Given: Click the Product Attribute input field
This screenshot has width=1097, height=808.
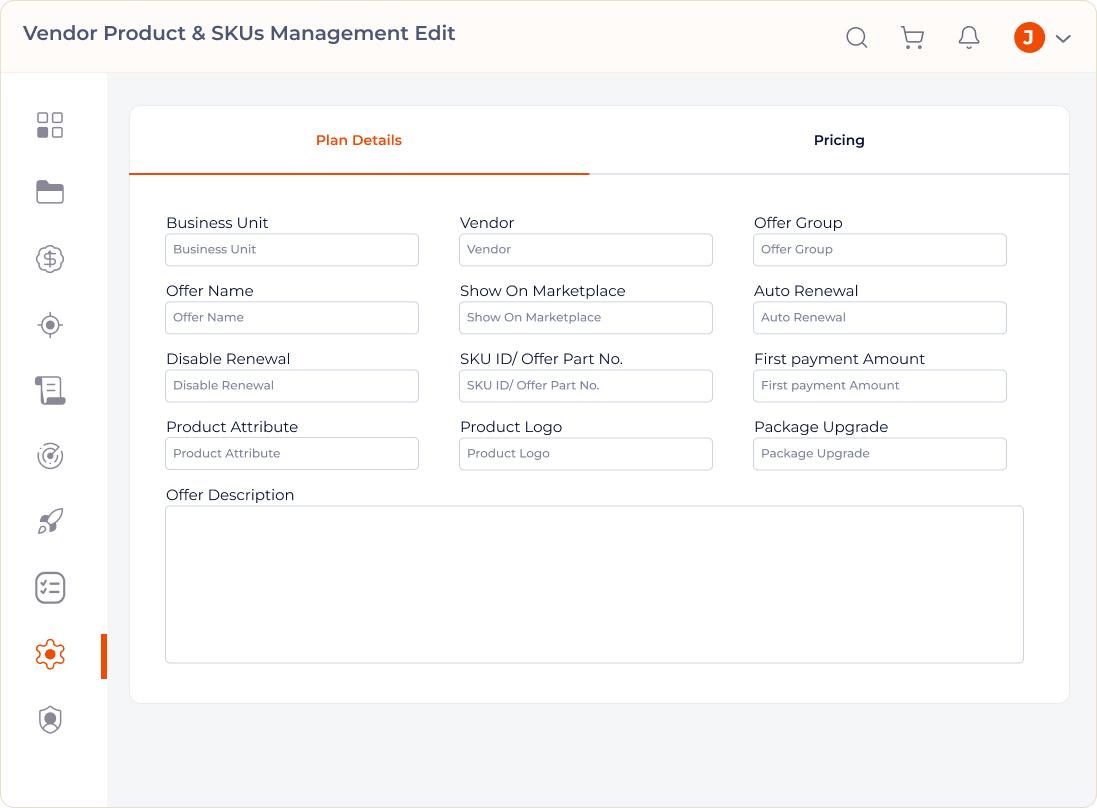Looking at the screenshot, I should click(292, 453).
